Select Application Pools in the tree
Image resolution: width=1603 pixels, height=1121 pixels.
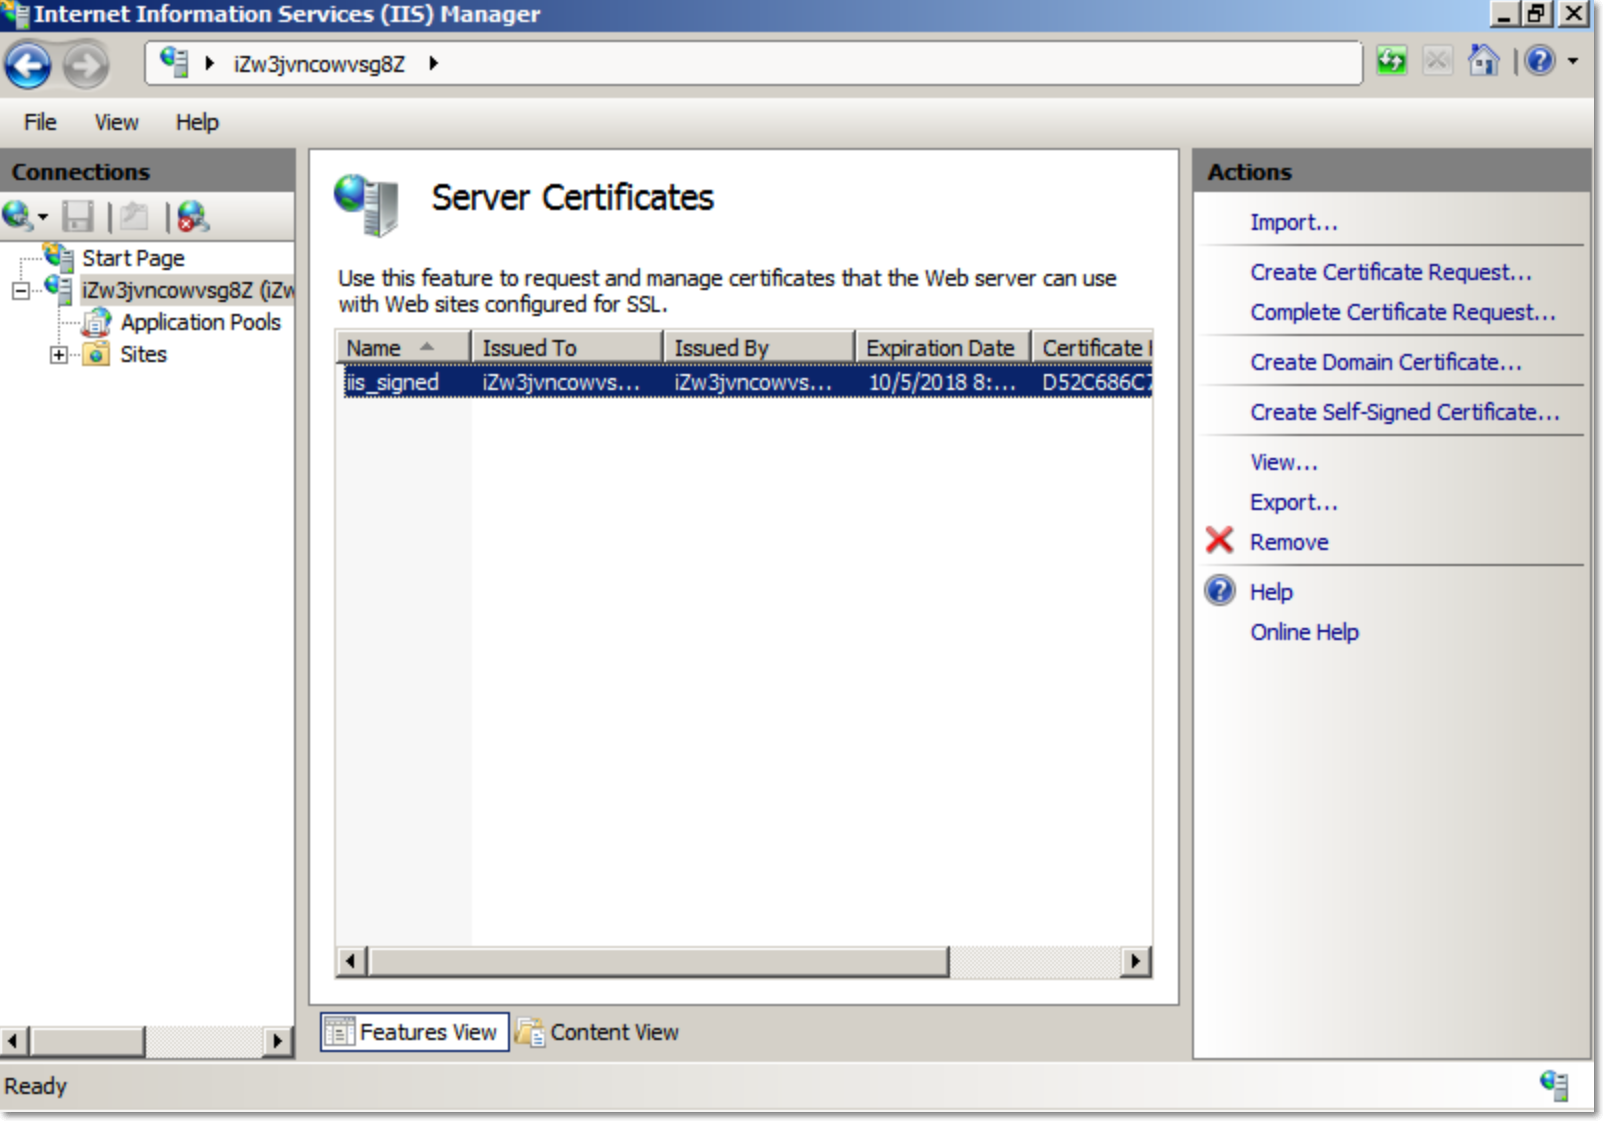point(200,322)
